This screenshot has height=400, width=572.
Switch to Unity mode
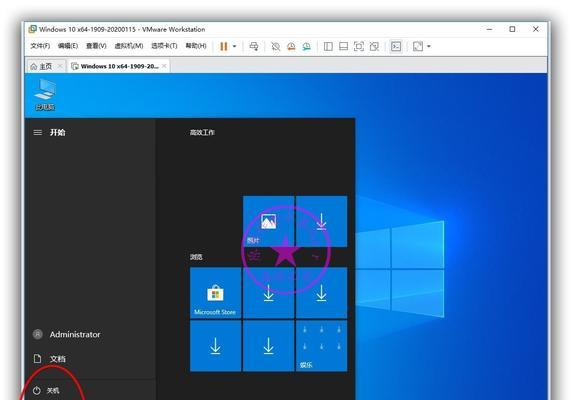[x=374, y=46]
